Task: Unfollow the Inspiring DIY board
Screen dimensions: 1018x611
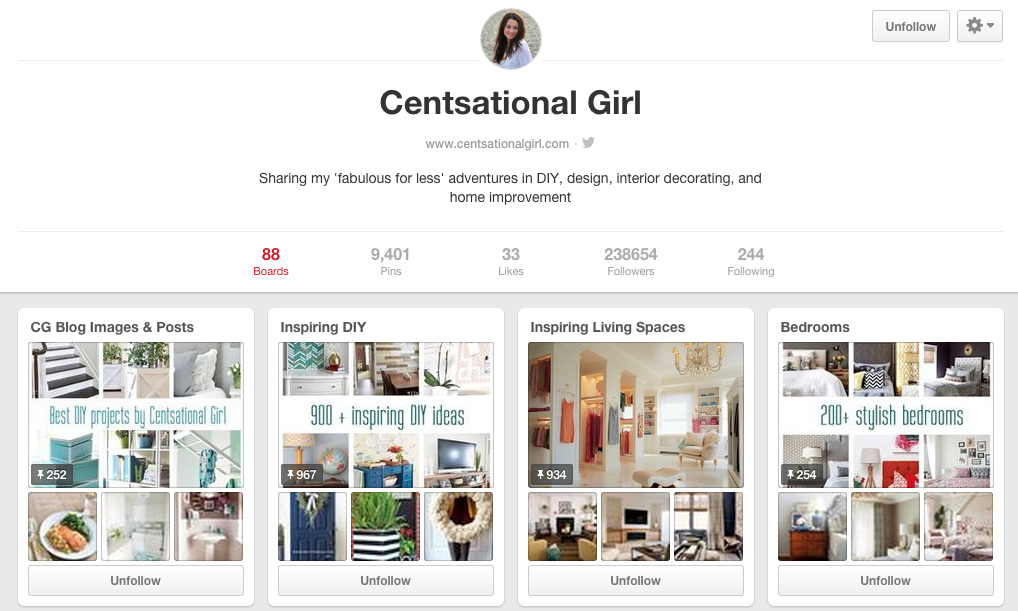Action: 386,580
